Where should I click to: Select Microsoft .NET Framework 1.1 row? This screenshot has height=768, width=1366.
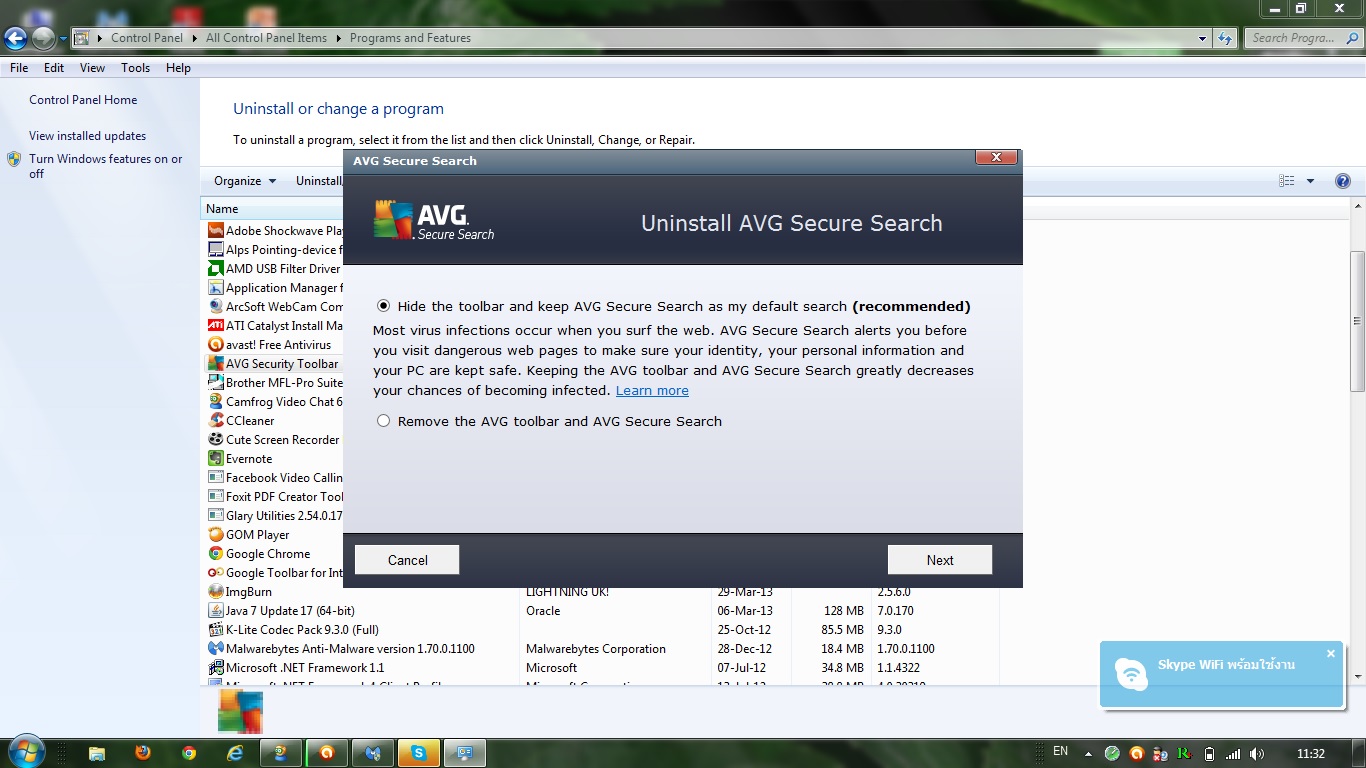pyautogui.click(x=601, y=668)
